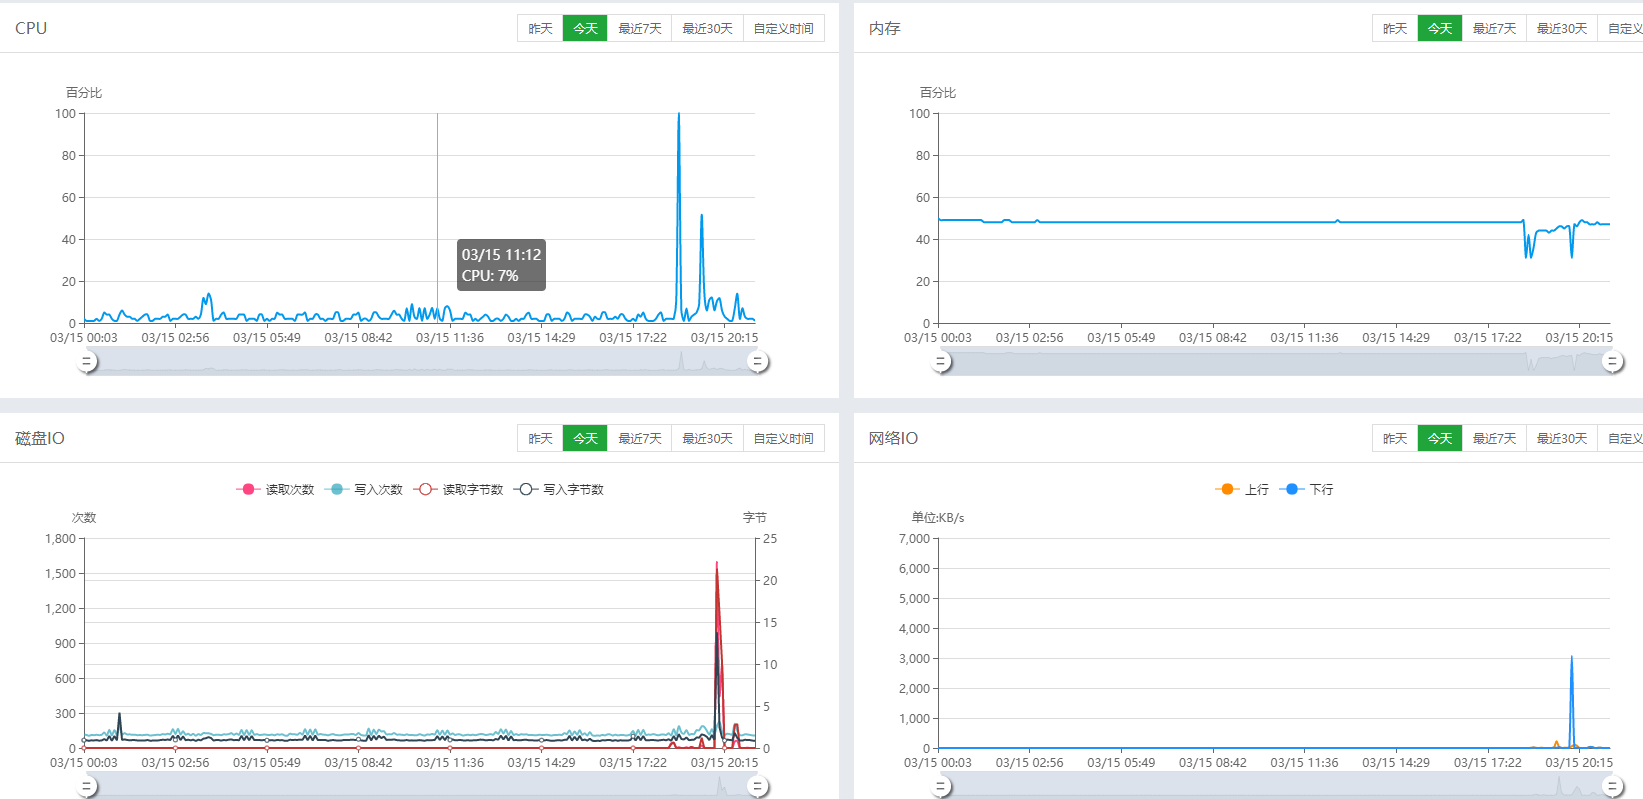Viewport: 1643px width, 799px height.
Task: Toggle the 读取次数 legend series in 磁盘IO
Action: click(x=275, y=489)
